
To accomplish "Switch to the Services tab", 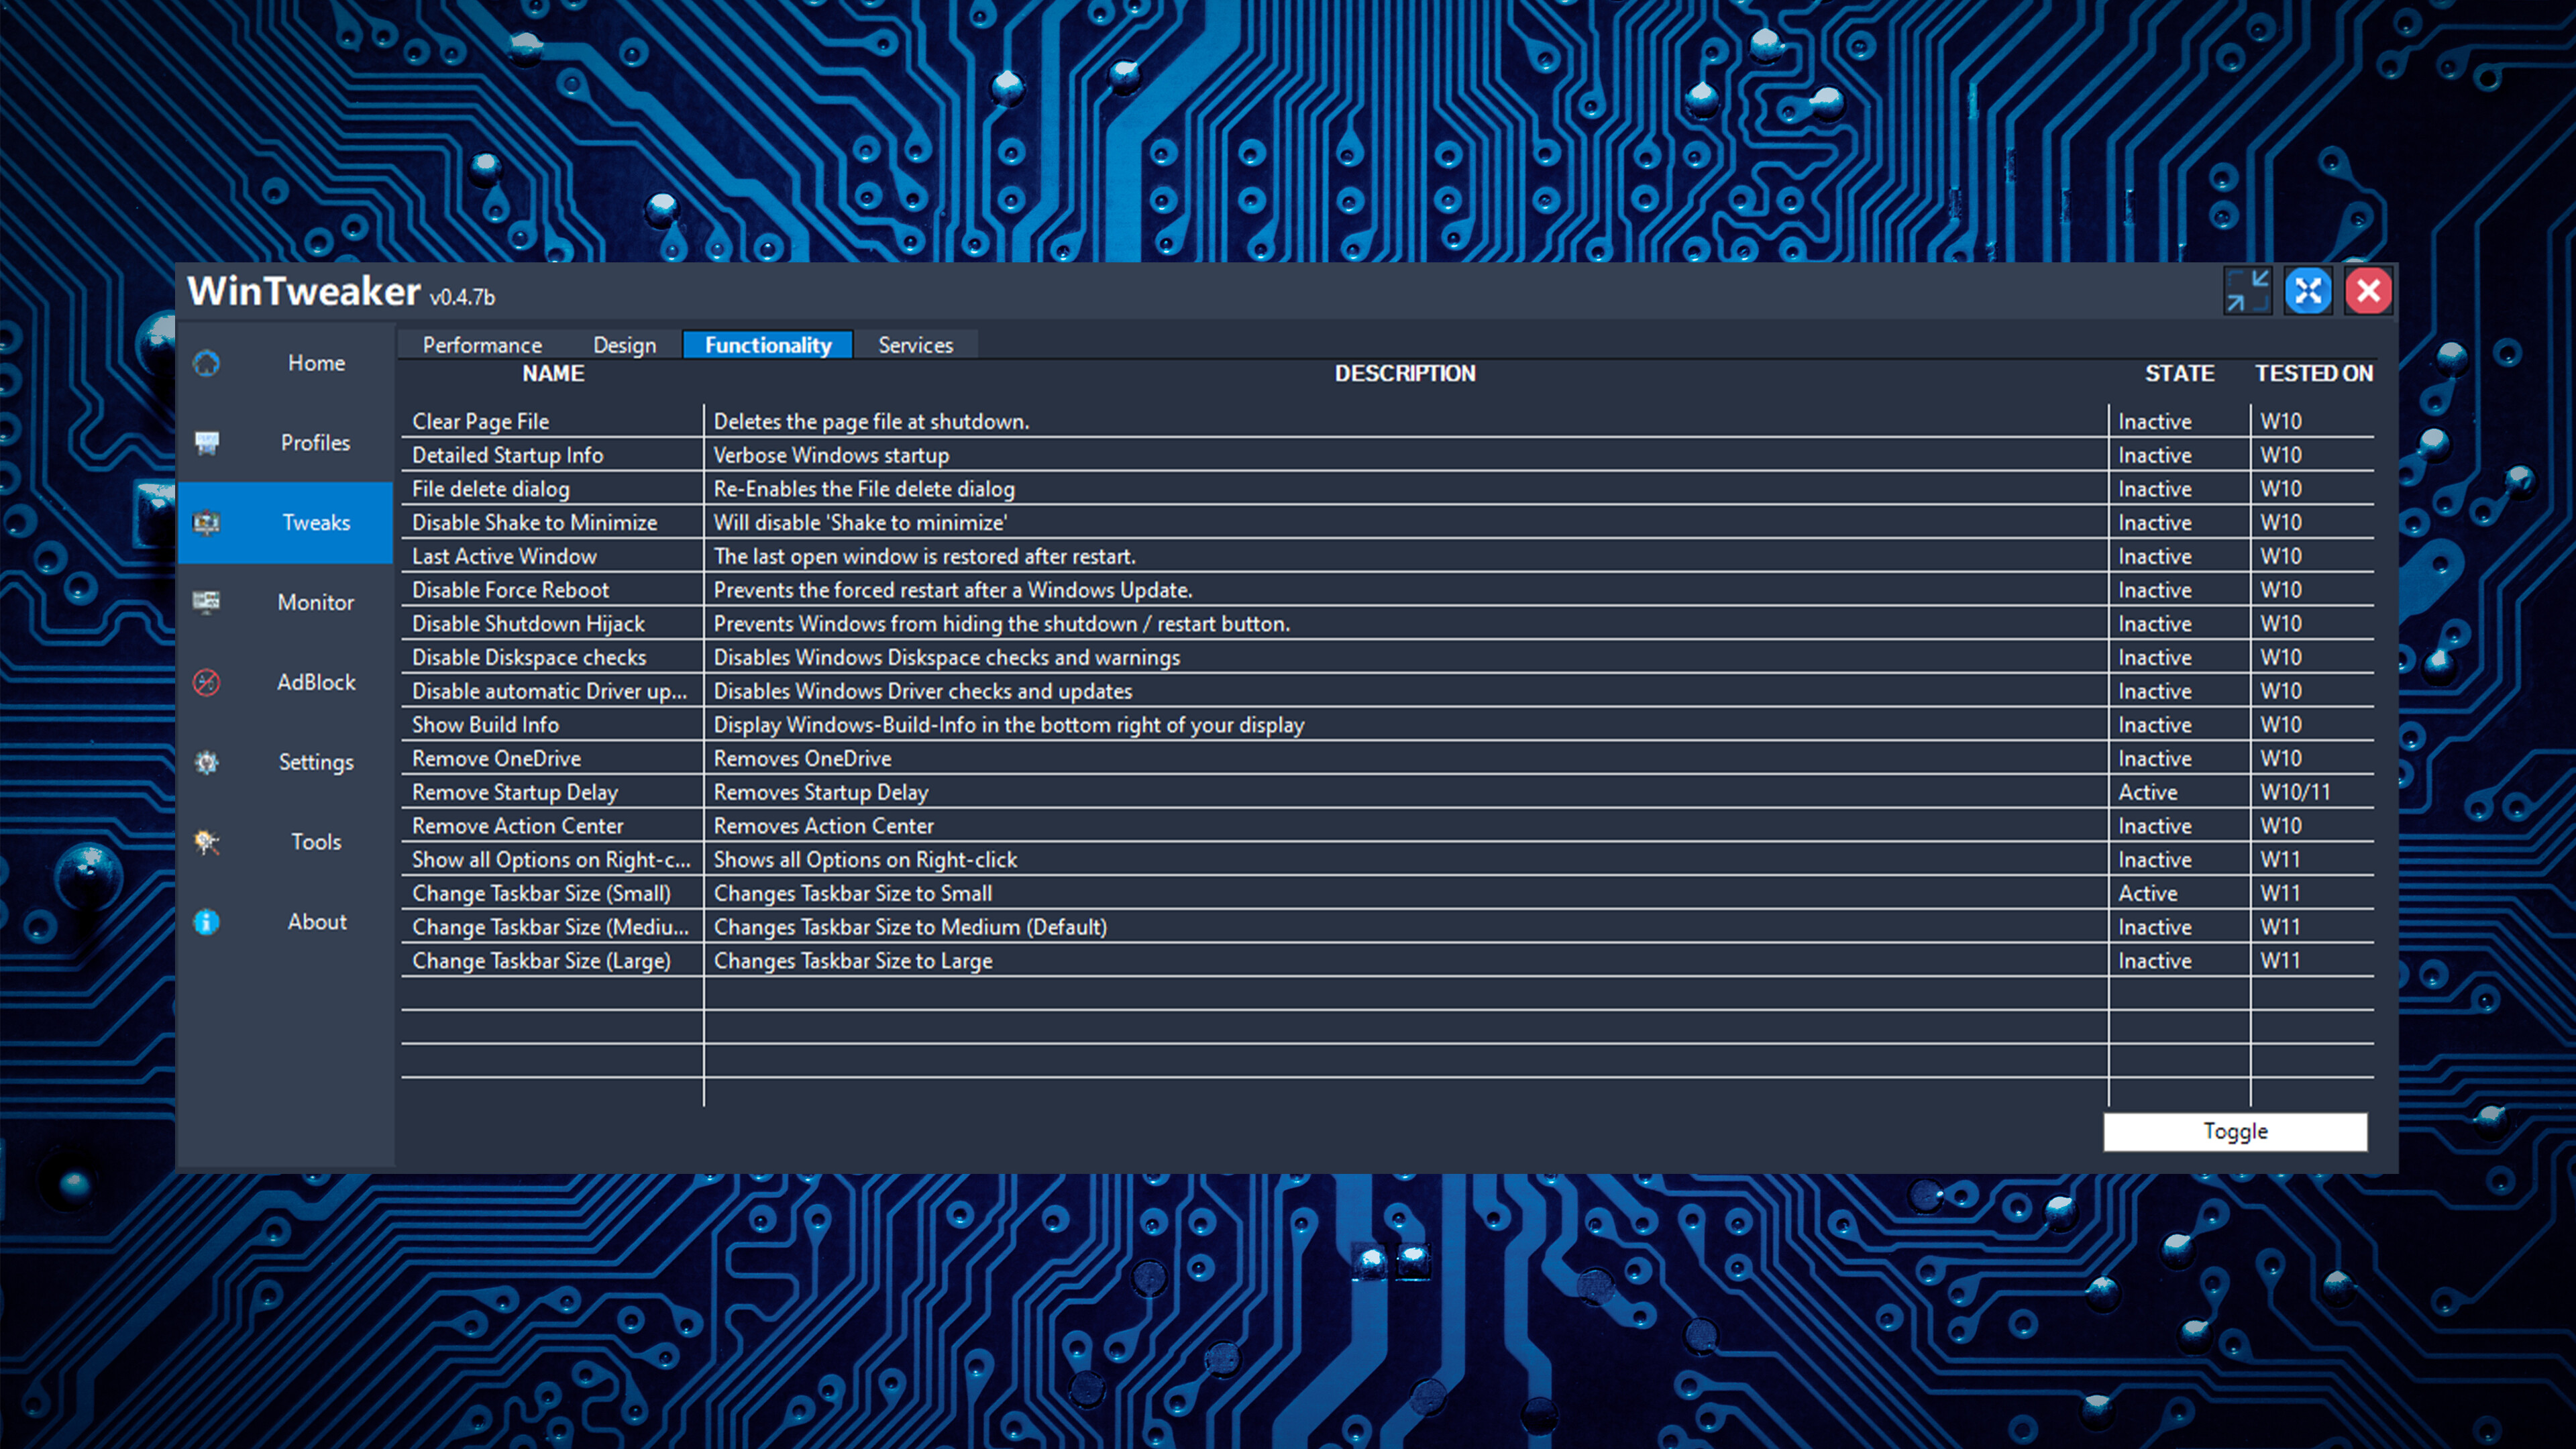I will tap(915, 344).
